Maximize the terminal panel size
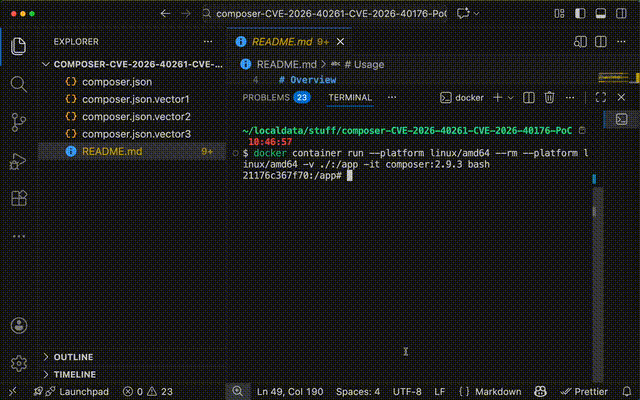640x400 pixels. pyautogui.click(x=600, y=98)
